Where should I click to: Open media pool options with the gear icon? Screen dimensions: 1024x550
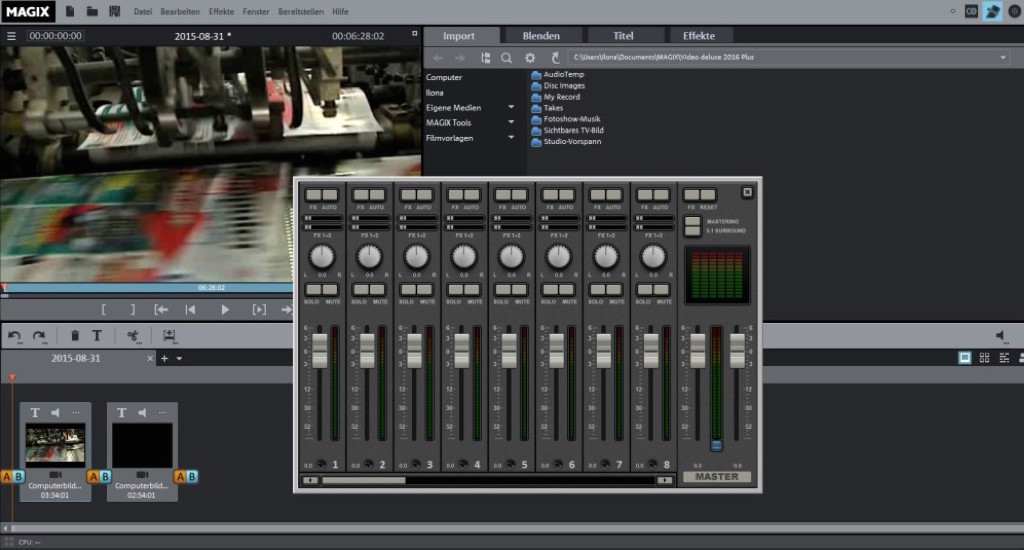click(x=530, y=58)
